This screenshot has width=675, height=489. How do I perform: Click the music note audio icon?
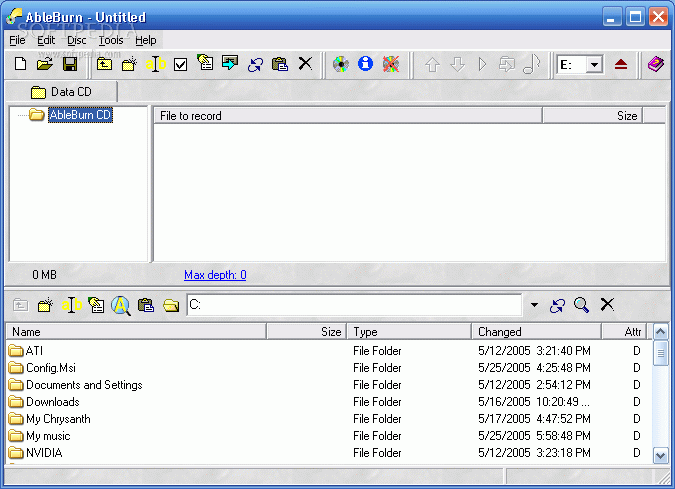[x=532, y=64]
